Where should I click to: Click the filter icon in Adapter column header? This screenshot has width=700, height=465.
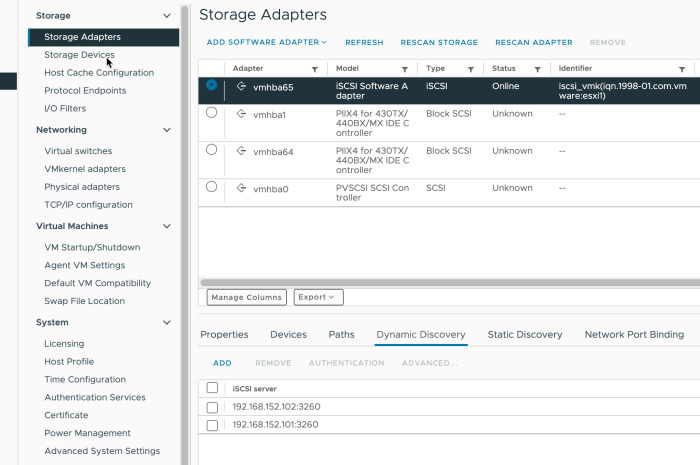point(315,69)
